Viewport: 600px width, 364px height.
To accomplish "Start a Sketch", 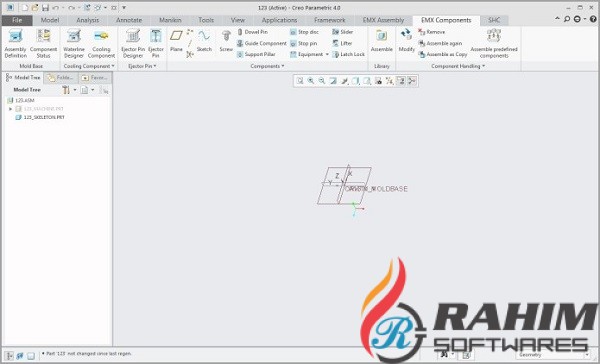I will click(204, 41).
